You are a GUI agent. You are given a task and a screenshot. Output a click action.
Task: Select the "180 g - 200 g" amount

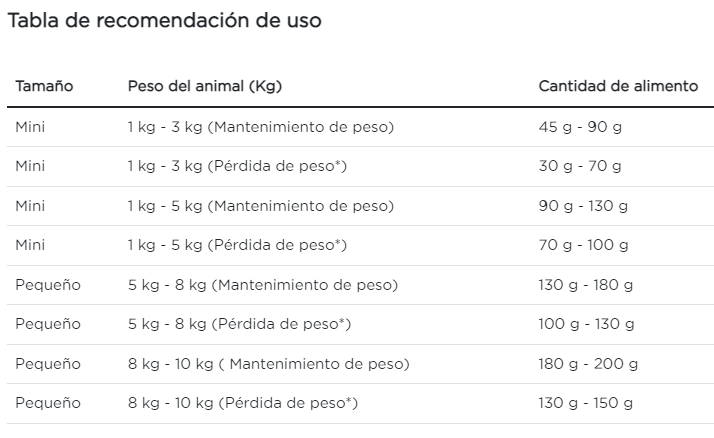tap(586, 364)
